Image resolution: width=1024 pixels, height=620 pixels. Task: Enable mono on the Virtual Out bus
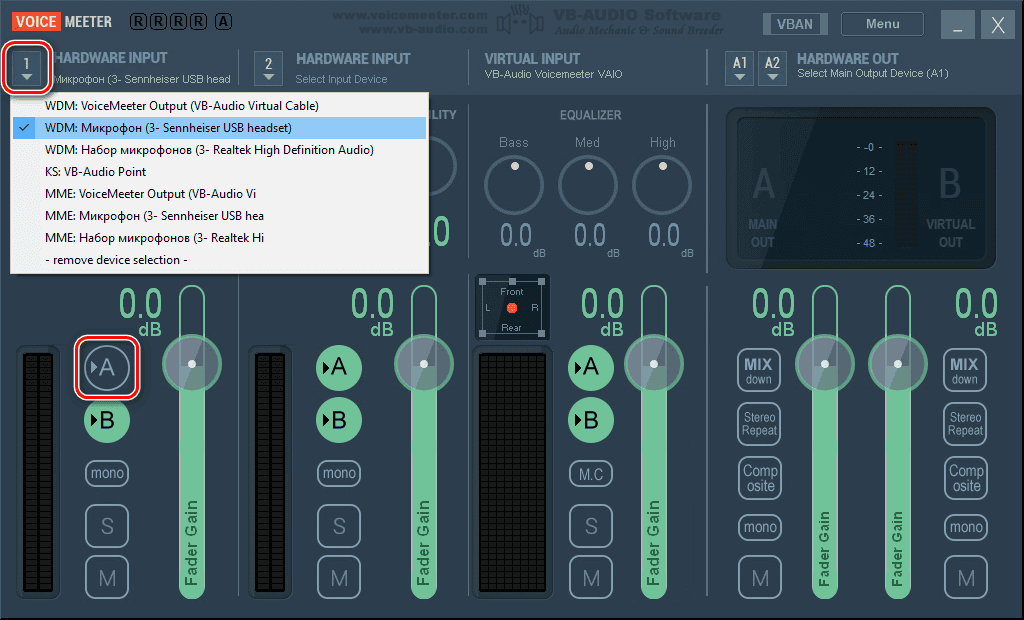tap(966, 527)
